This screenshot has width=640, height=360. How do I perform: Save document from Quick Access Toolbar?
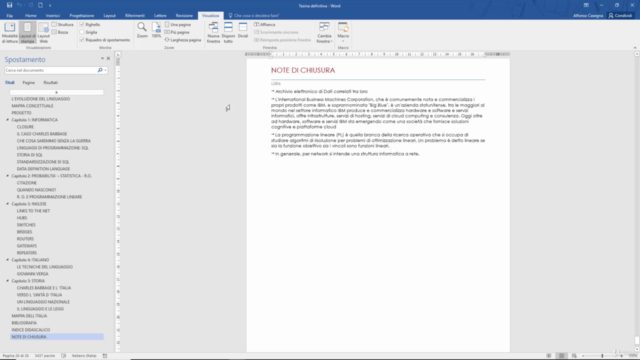(x=9, y=5)
